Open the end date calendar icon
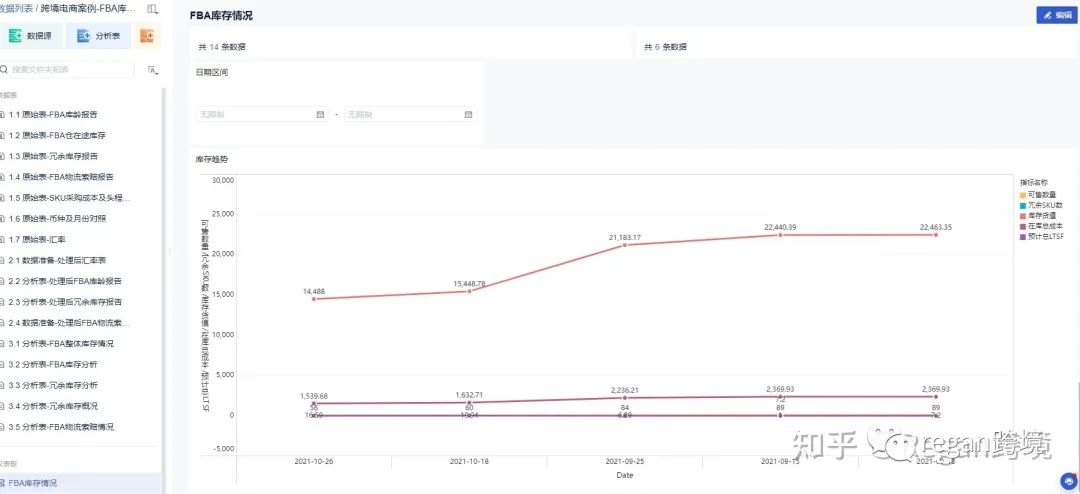This screenshot has width=1080, height=494. pos(468,114)
